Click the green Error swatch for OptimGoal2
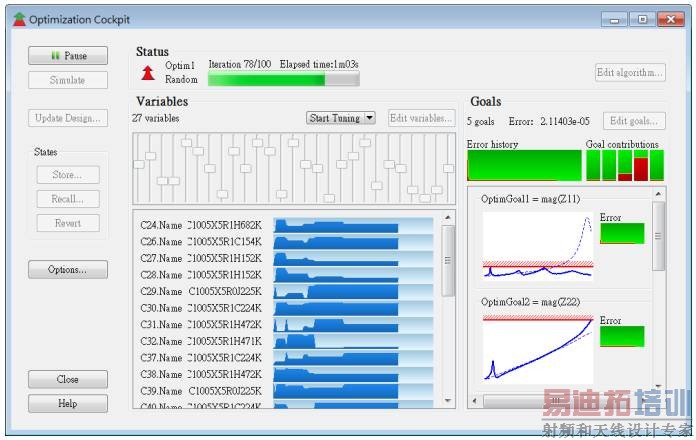Viewport: 696px width, 440px height. (x=622, y=337)
